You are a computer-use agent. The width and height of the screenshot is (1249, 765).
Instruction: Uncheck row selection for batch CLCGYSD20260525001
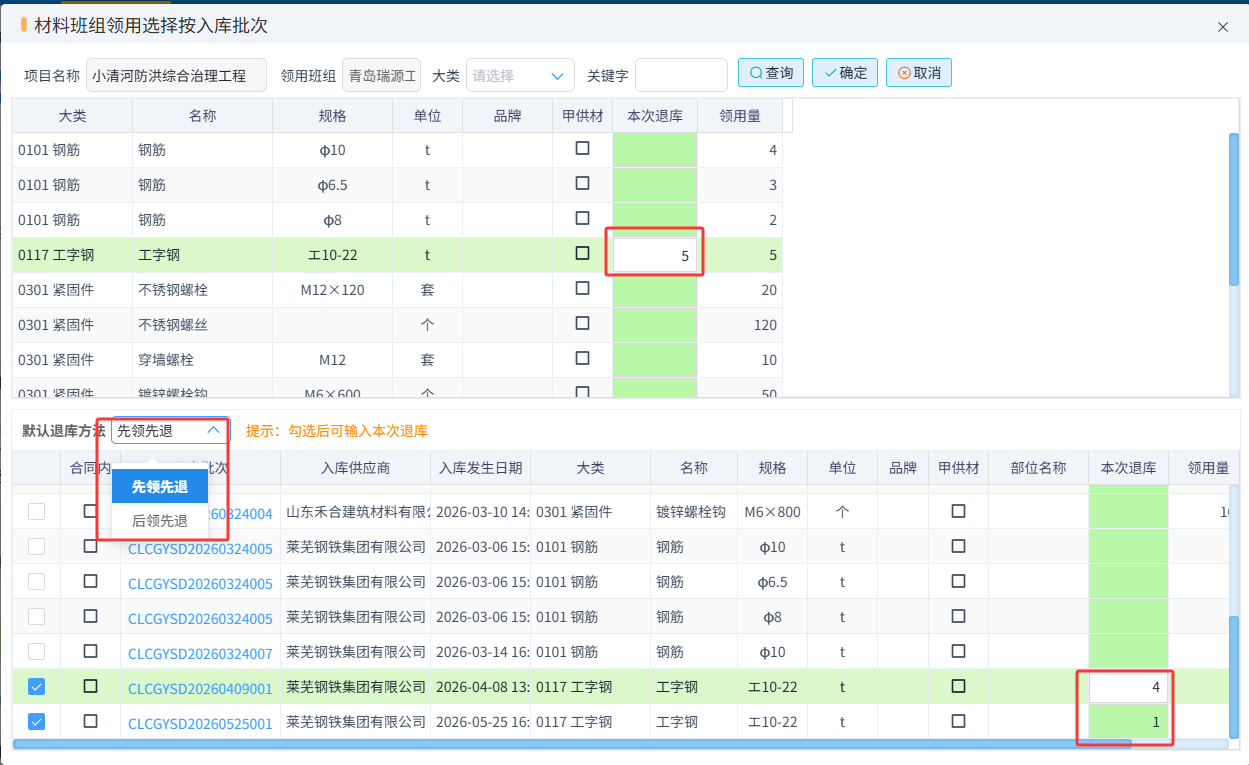coord(36,722)
